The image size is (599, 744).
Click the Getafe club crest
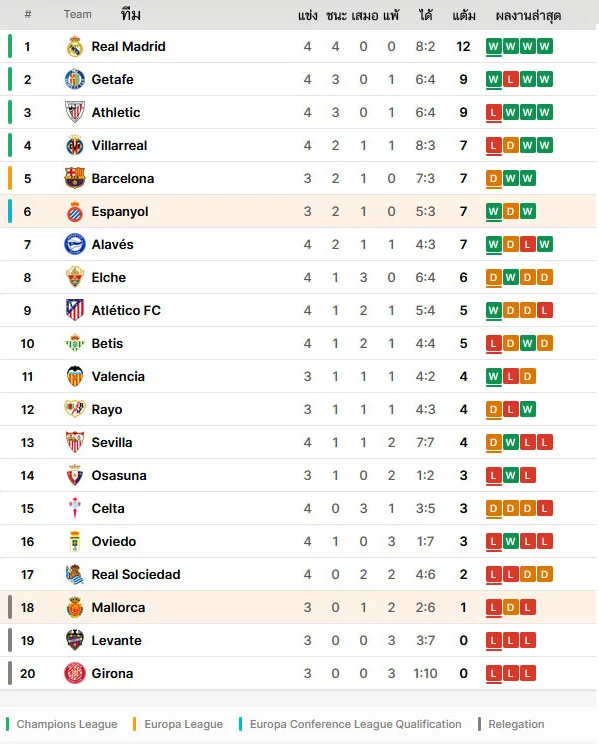[x=75, y=79]
